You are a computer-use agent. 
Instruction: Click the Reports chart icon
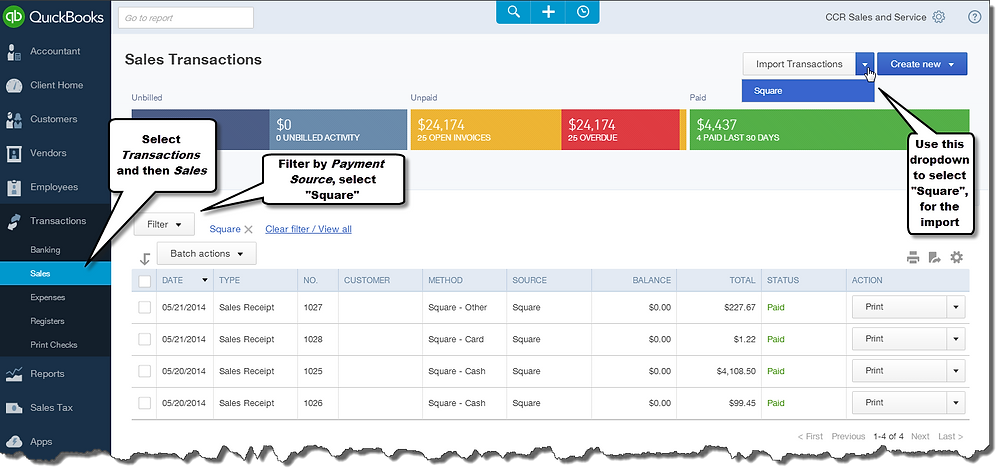click(14, 374)
